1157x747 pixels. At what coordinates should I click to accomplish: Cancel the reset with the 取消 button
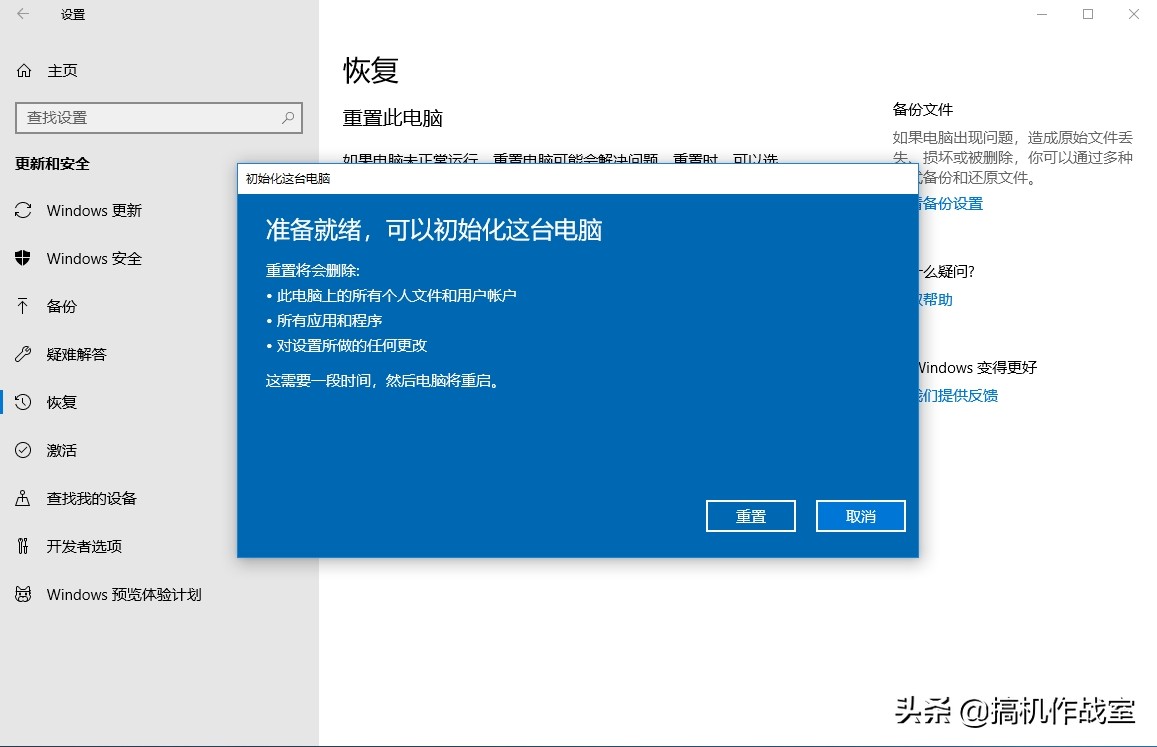[x=860, y=515]
